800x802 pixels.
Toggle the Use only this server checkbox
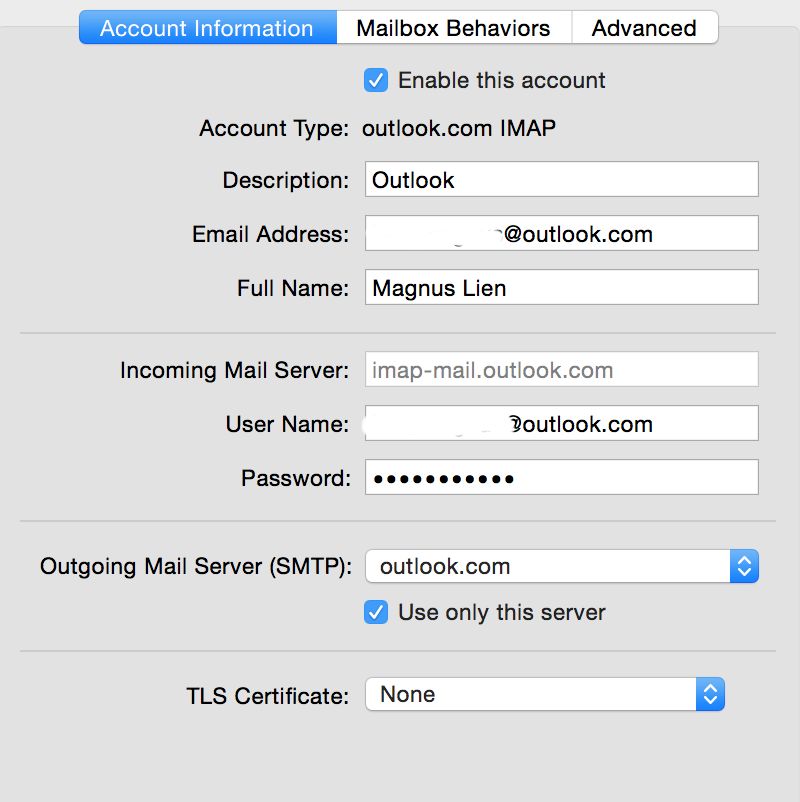click(x=375, y=612)
